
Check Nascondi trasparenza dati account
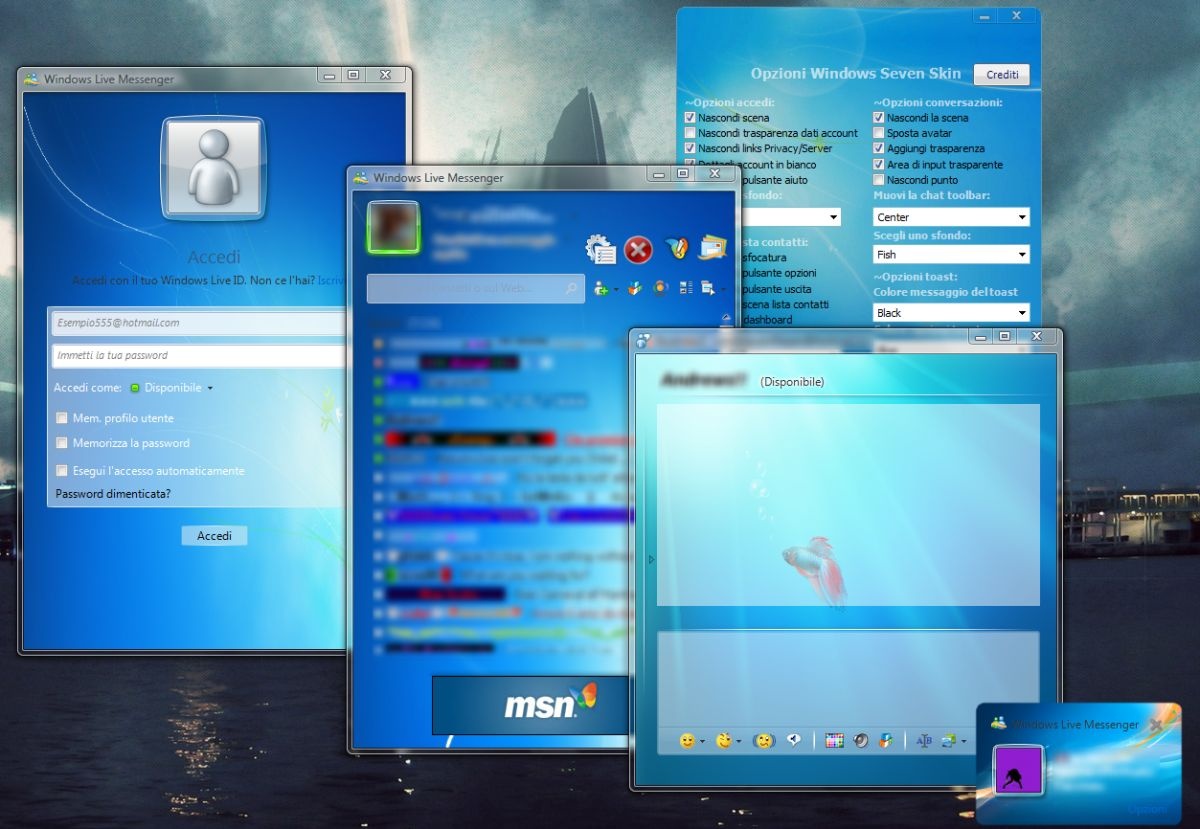click(x=690, y=133)
